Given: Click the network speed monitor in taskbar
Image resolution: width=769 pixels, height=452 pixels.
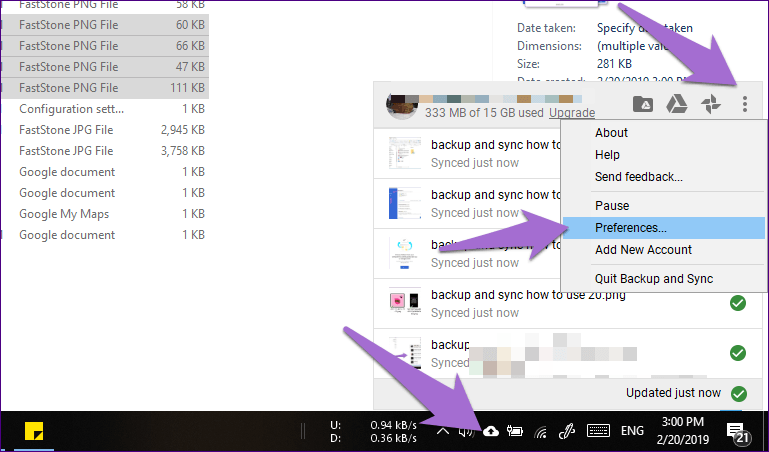Looking at the screenshot, I should (373, 431).
